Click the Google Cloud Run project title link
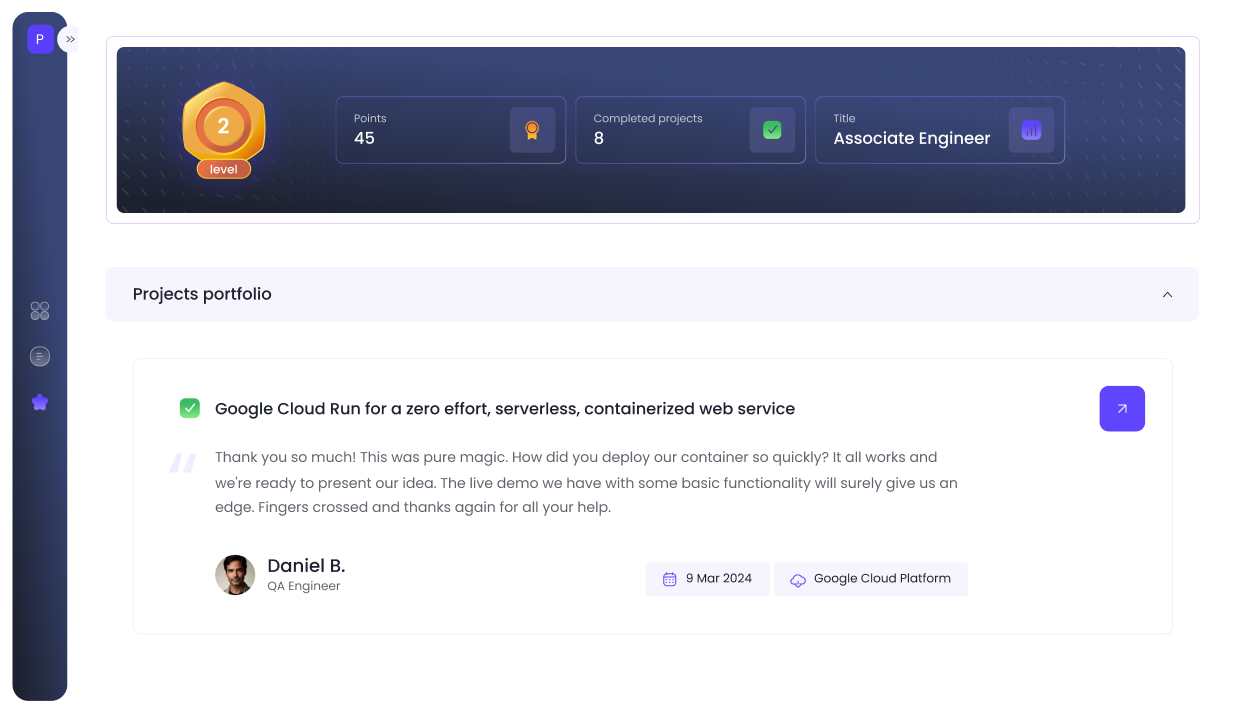Screen dimensions: 1237x711 [x=504, y=408]
